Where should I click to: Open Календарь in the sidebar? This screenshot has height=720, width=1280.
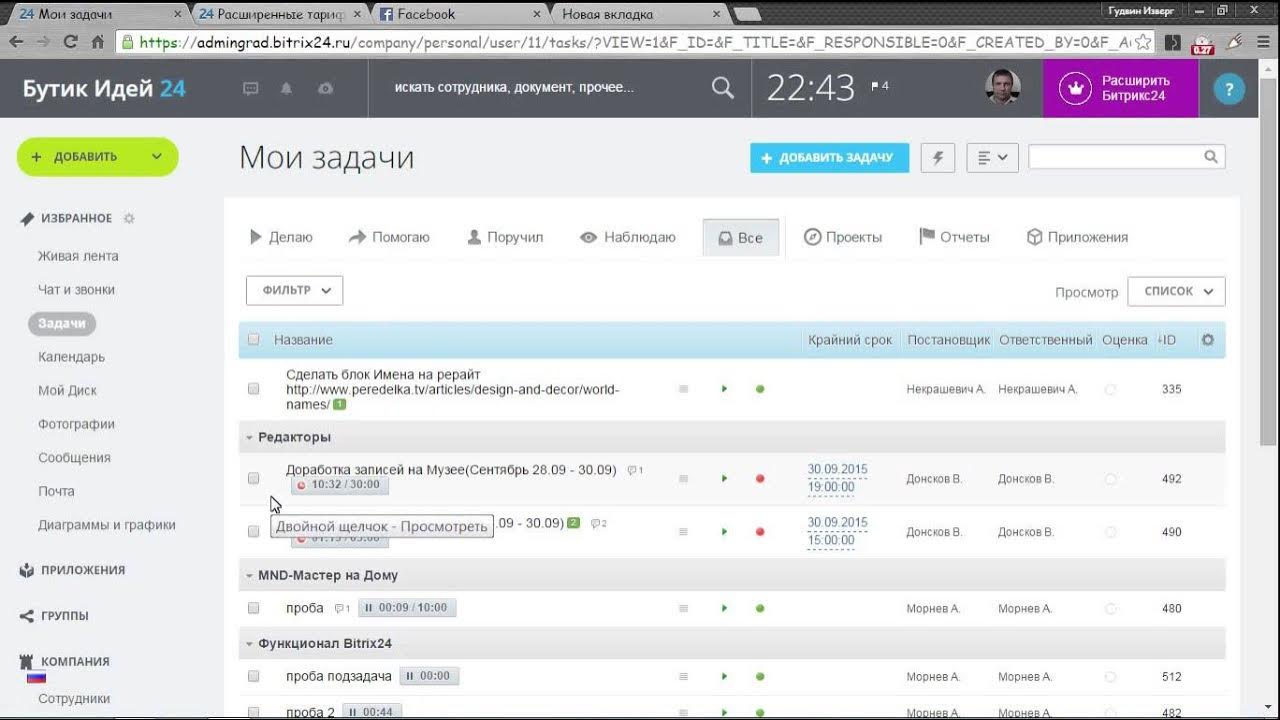(71, 357)
